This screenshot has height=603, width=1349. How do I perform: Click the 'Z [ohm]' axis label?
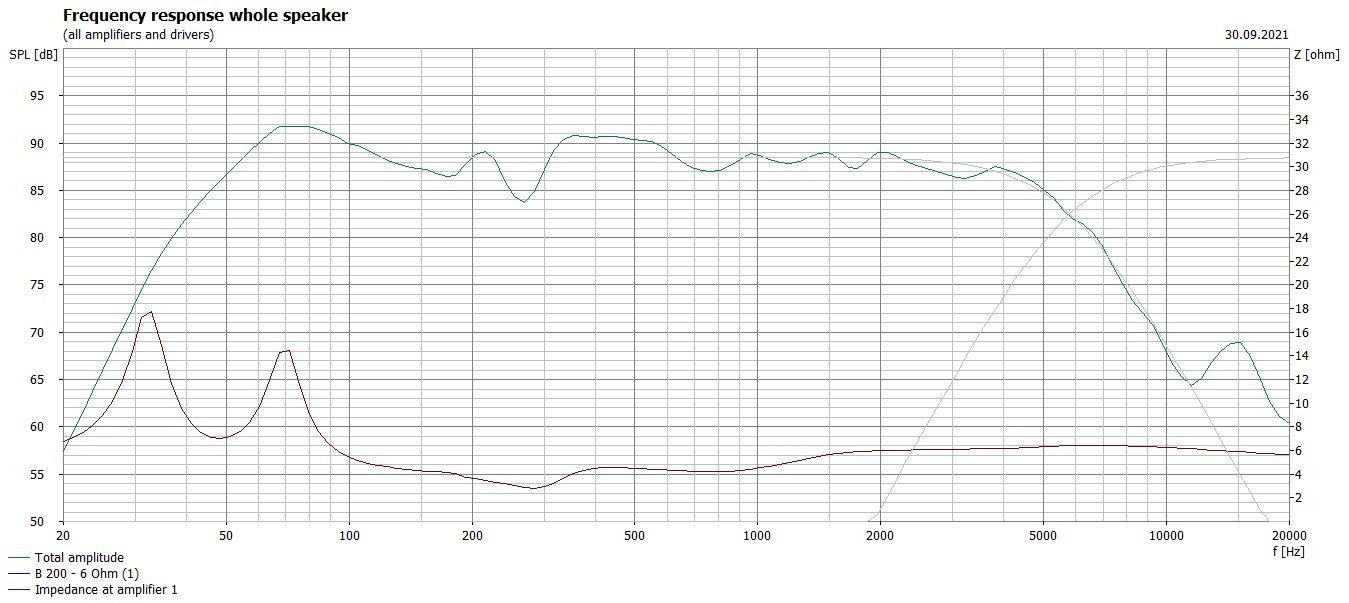[1316, 55]
